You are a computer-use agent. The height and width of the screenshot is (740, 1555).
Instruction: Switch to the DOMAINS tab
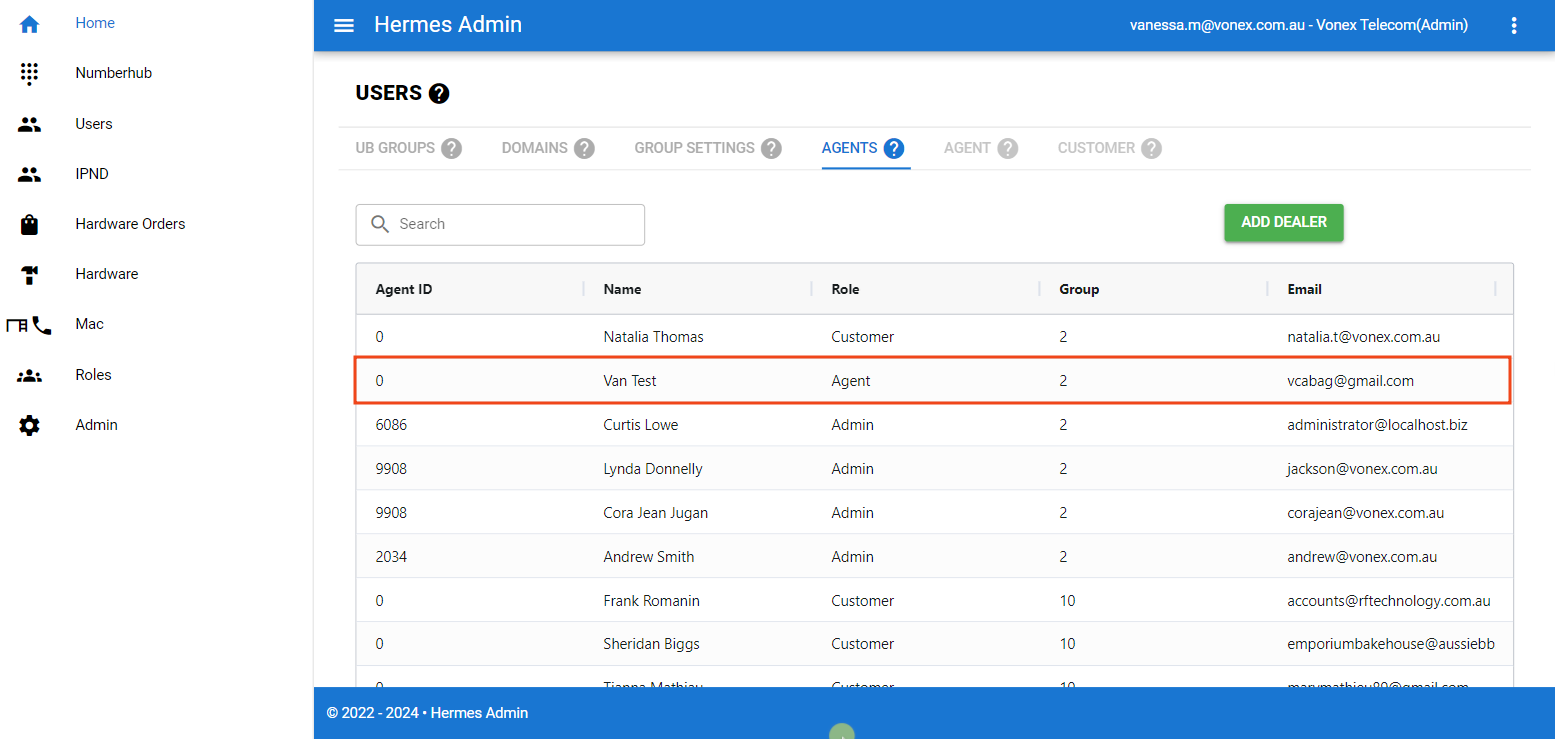(x=534, y=148)
